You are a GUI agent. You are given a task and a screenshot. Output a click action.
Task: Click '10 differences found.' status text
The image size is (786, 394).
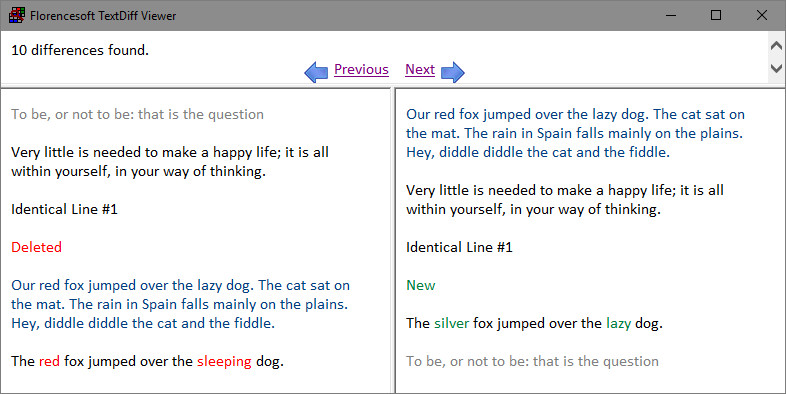pyautogui.click(x=80, y=50)
